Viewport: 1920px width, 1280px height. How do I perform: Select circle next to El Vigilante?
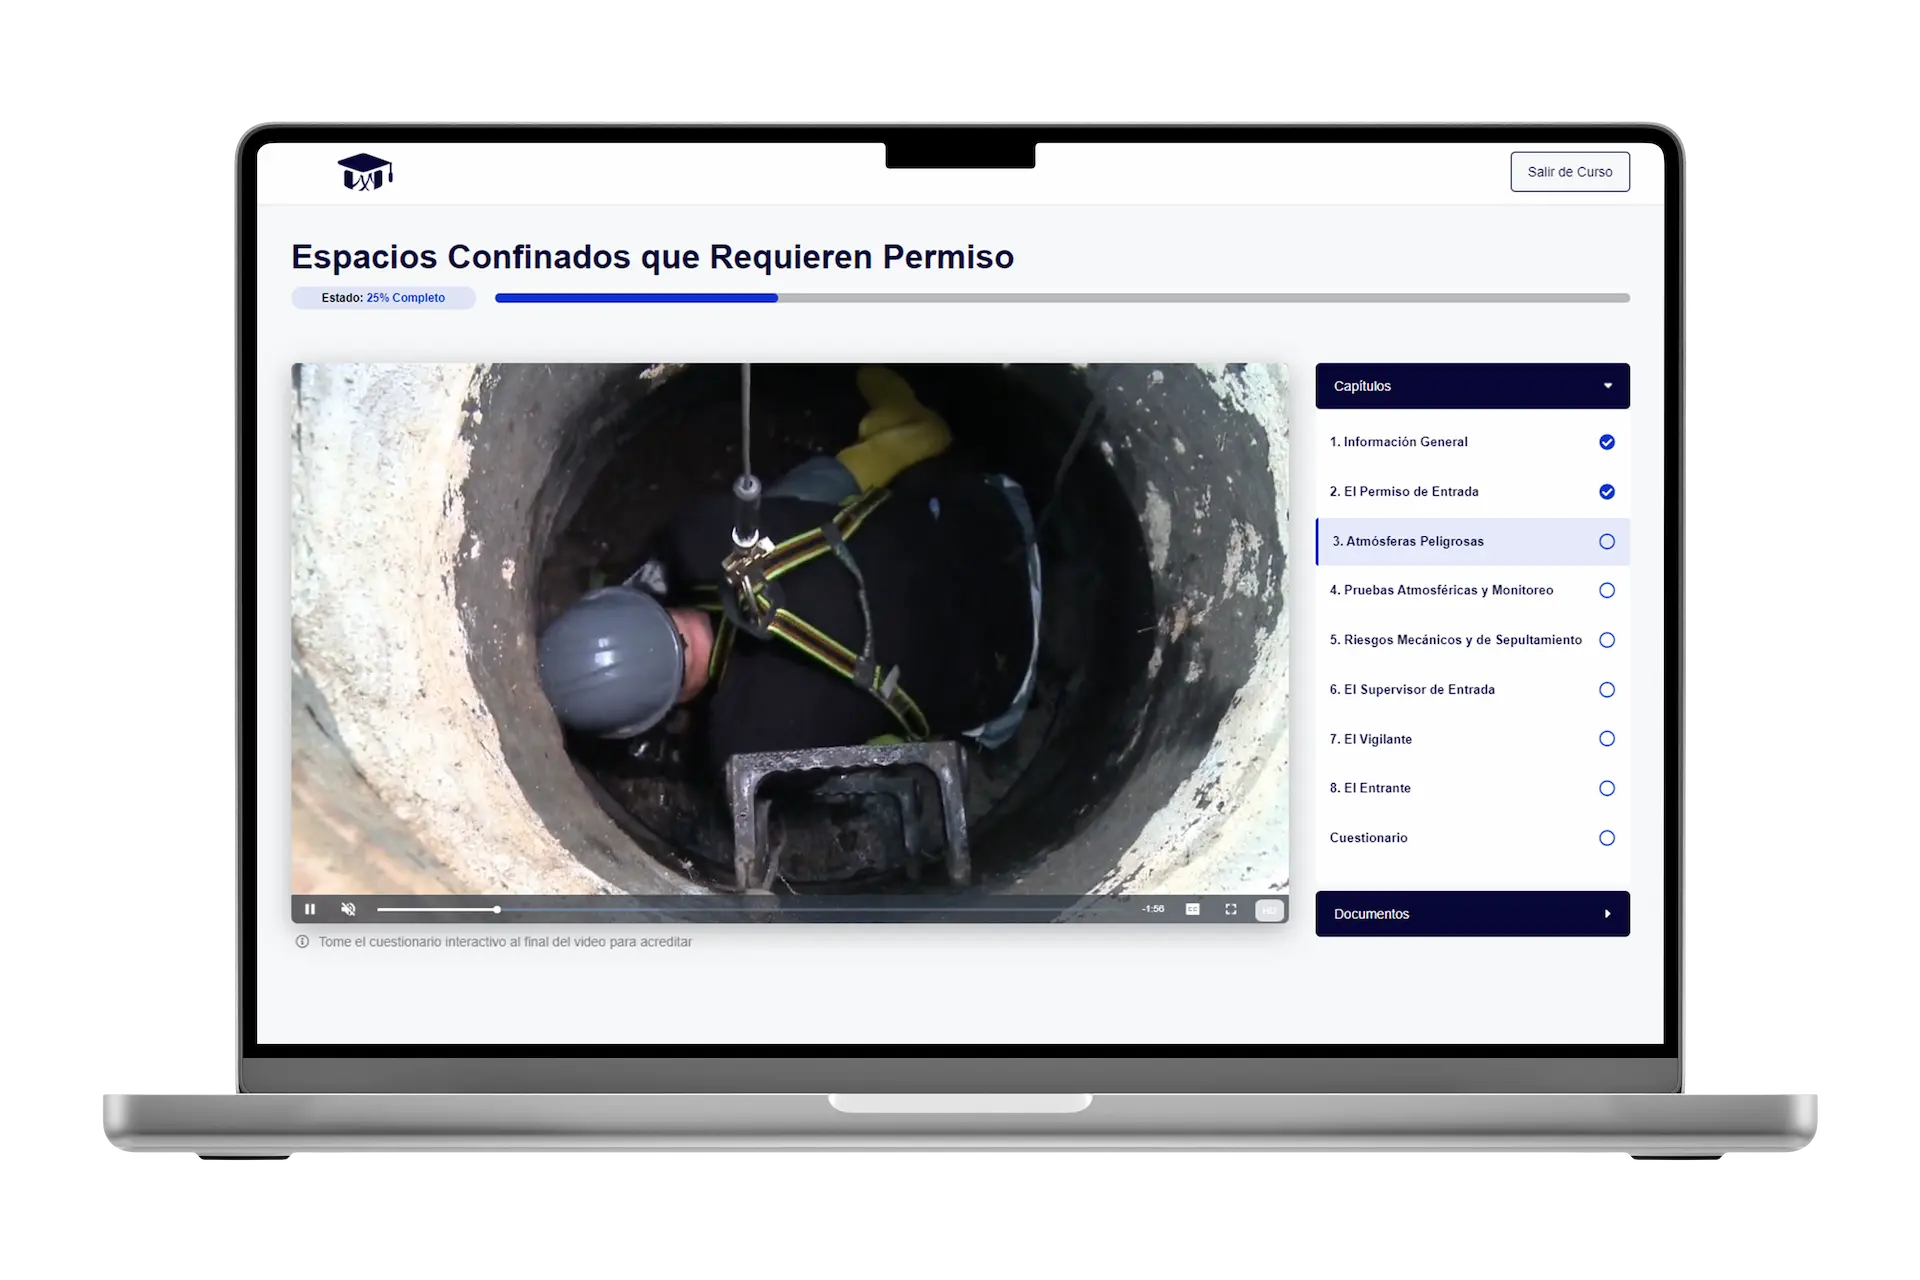pyautogui.click(x=1606, y=739)
